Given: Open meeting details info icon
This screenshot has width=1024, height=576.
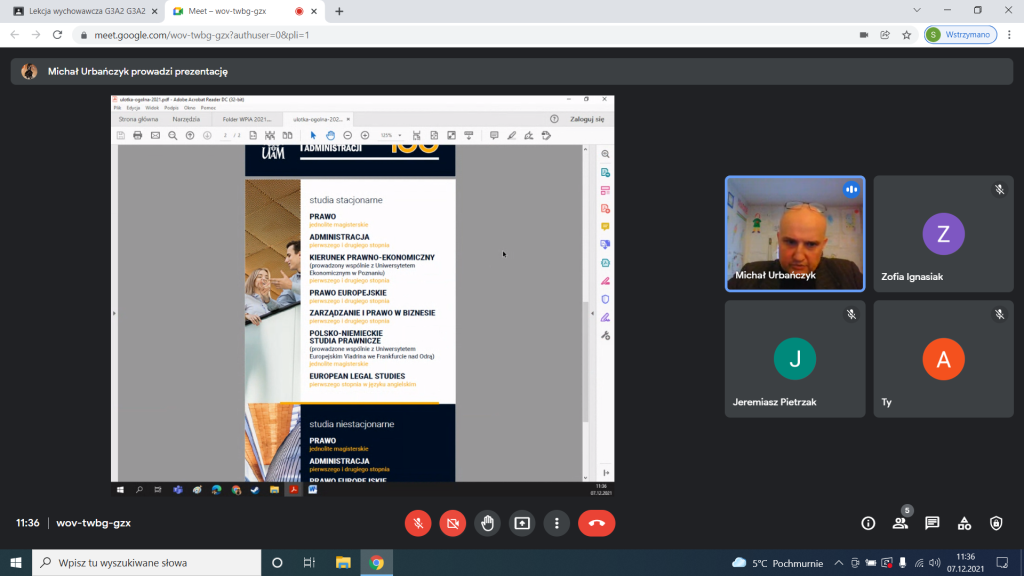Looking at the screenshot, I should [x=868, y=523].
